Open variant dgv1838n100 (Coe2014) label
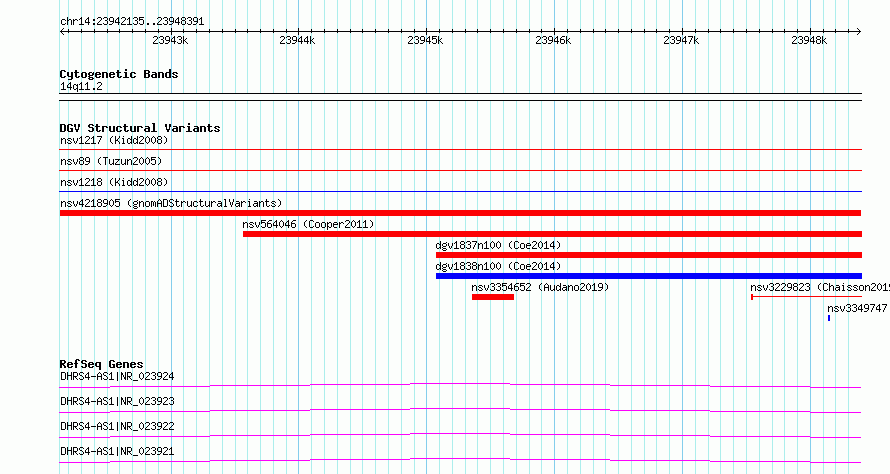The height and width of the screenshot is (474, 890). [x=498, y=266]
